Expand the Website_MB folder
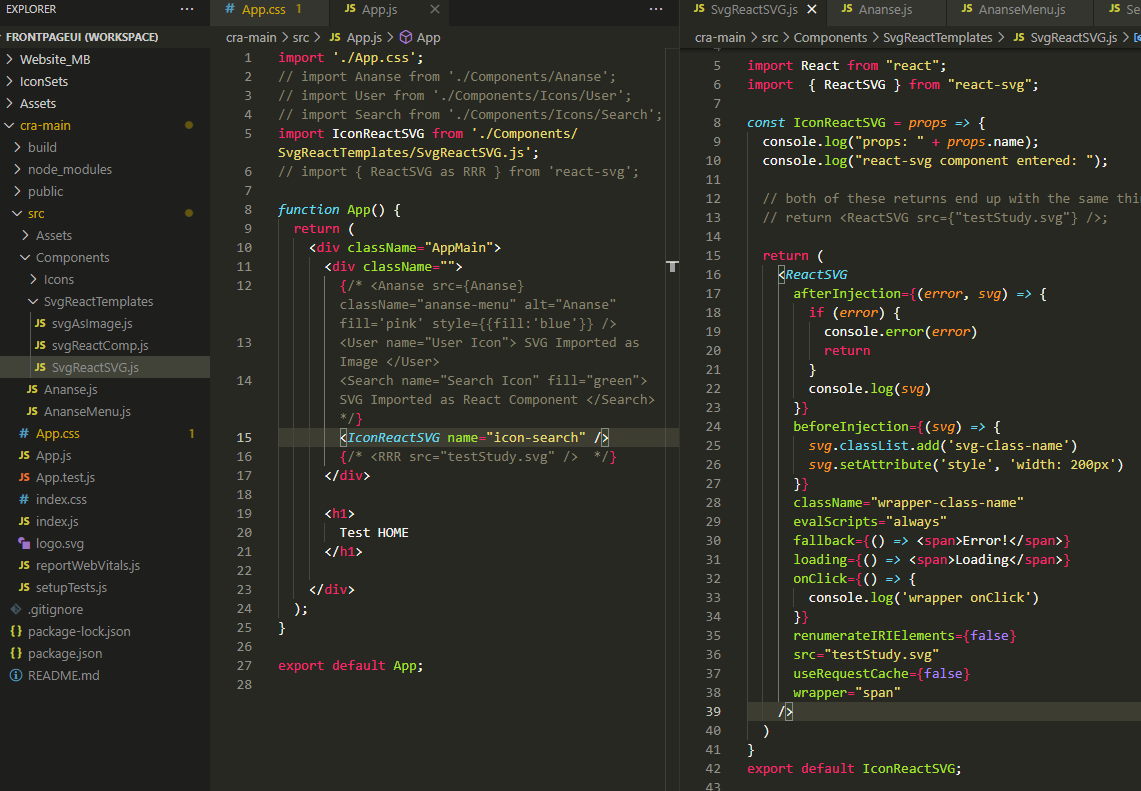The width and height of the screenshot is (1141, 791). (105, 60)
